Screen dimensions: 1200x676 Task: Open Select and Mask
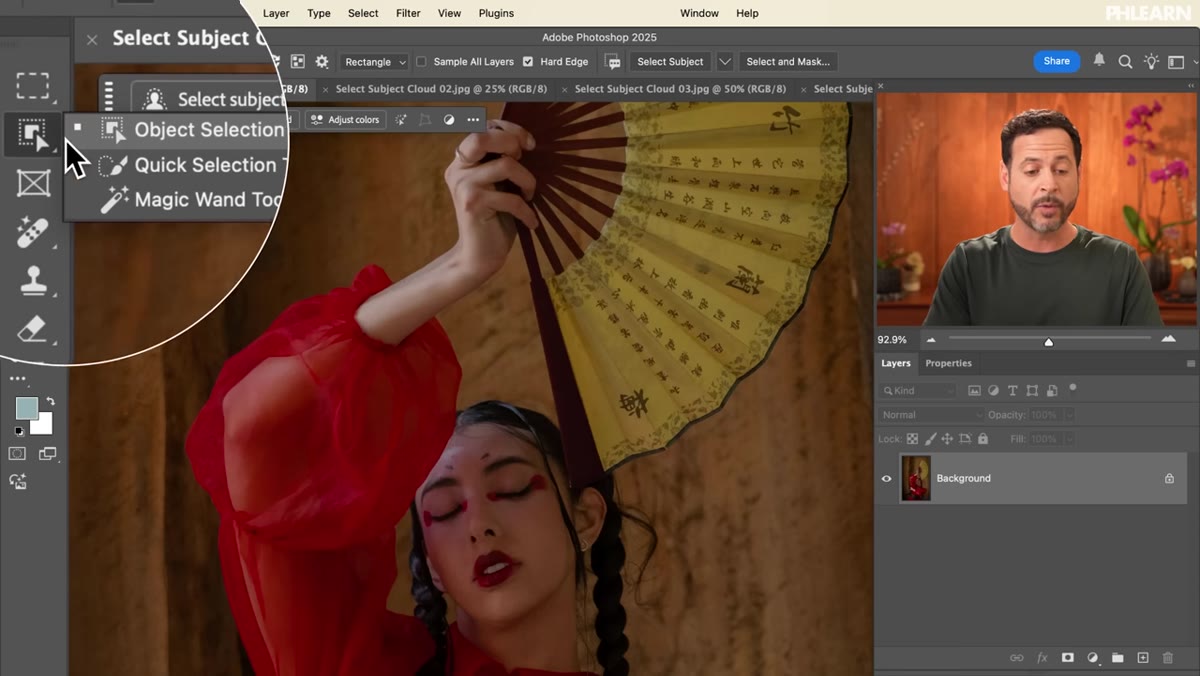(x=788, y=62)
